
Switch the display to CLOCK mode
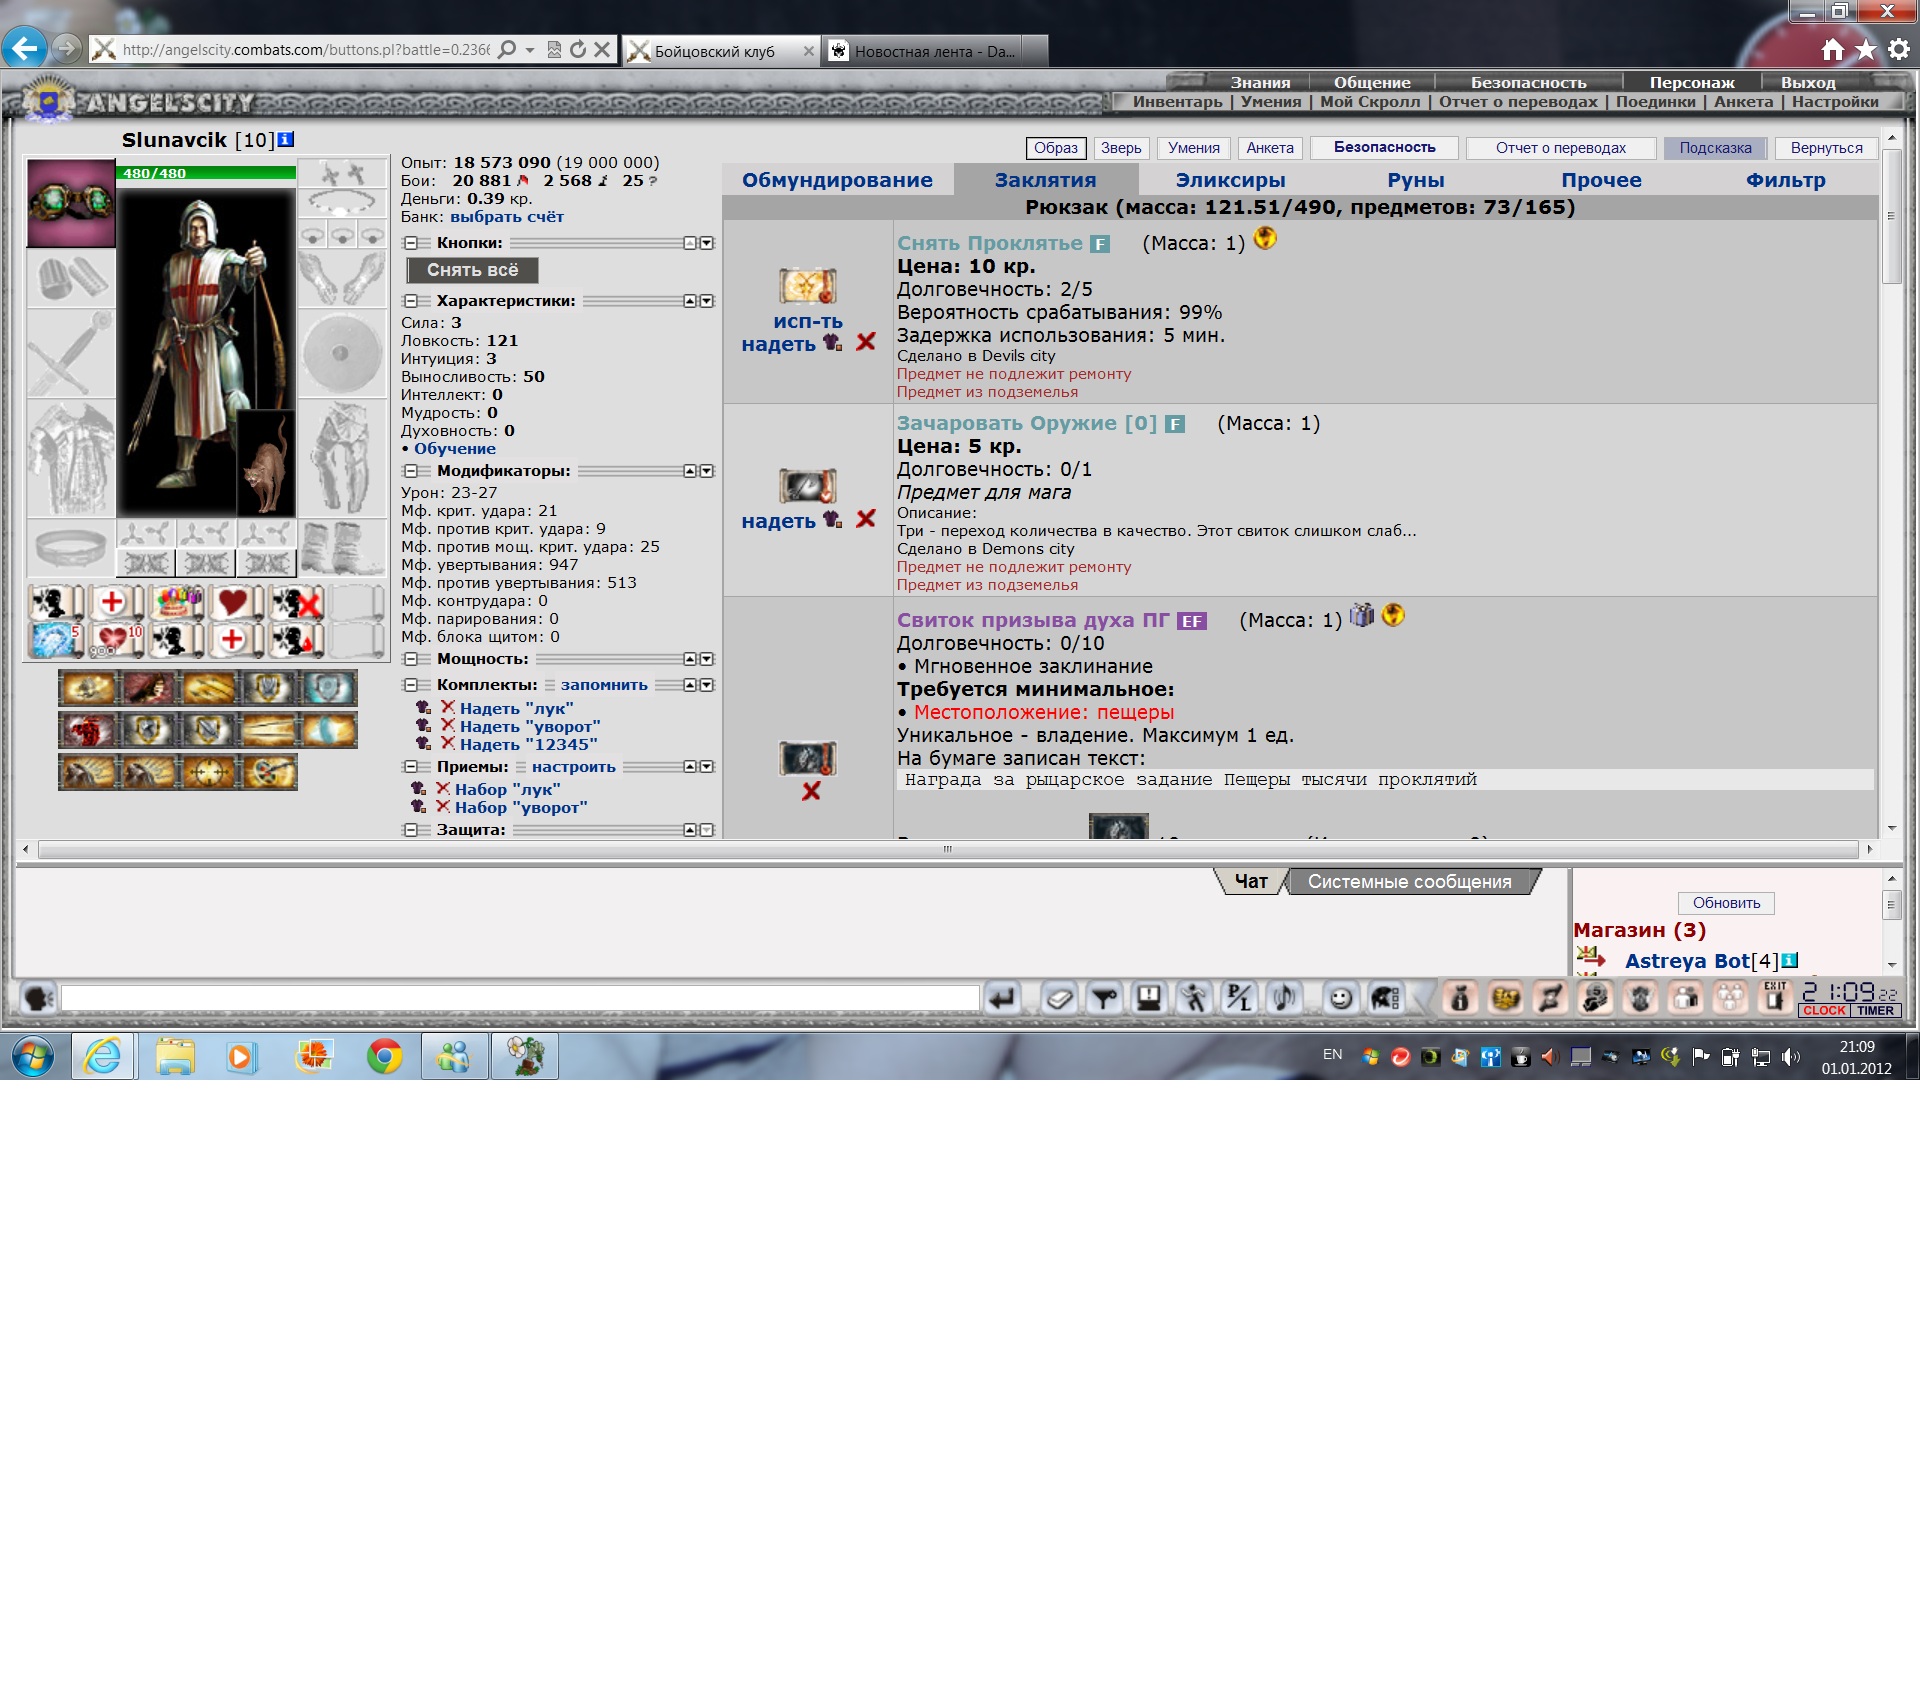[x=1824, y=1011]
